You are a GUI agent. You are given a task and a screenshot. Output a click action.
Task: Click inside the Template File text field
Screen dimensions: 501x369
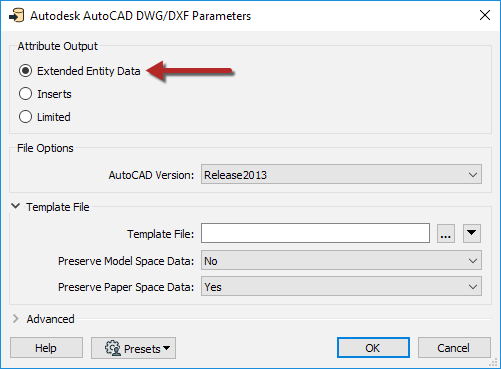point(315,233)
